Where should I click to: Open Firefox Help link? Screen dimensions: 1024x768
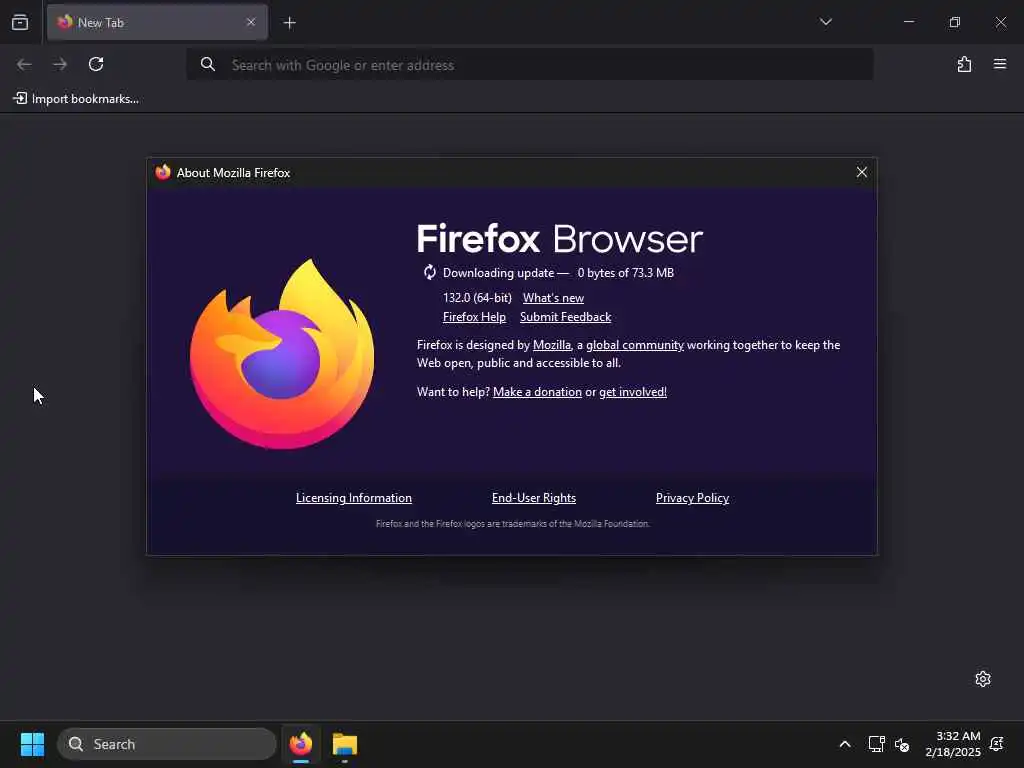point(474,317)
